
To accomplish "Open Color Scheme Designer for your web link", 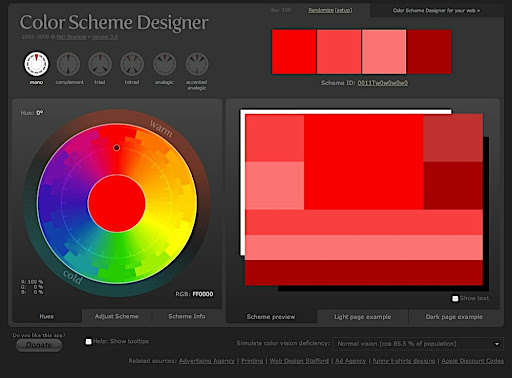I will (436, 11).
